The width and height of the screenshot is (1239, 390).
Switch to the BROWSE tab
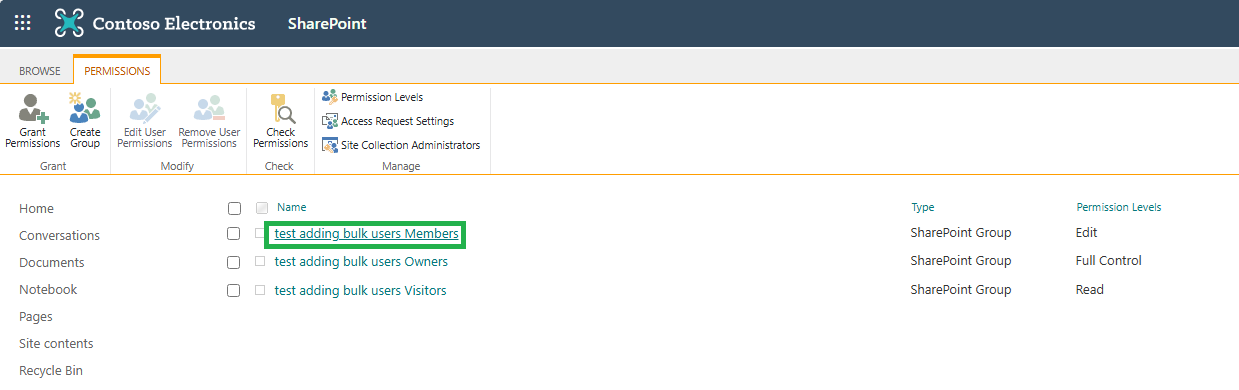click(x=40, y=71)
